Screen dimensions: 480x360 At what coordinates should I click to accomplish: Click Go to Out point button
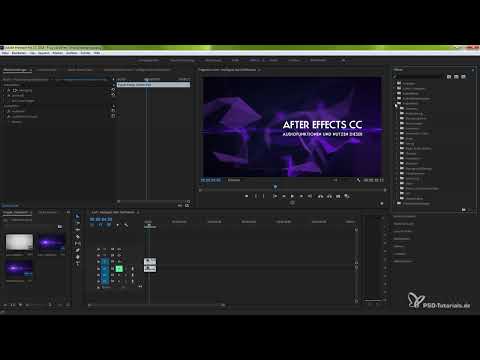coord(310,196)
